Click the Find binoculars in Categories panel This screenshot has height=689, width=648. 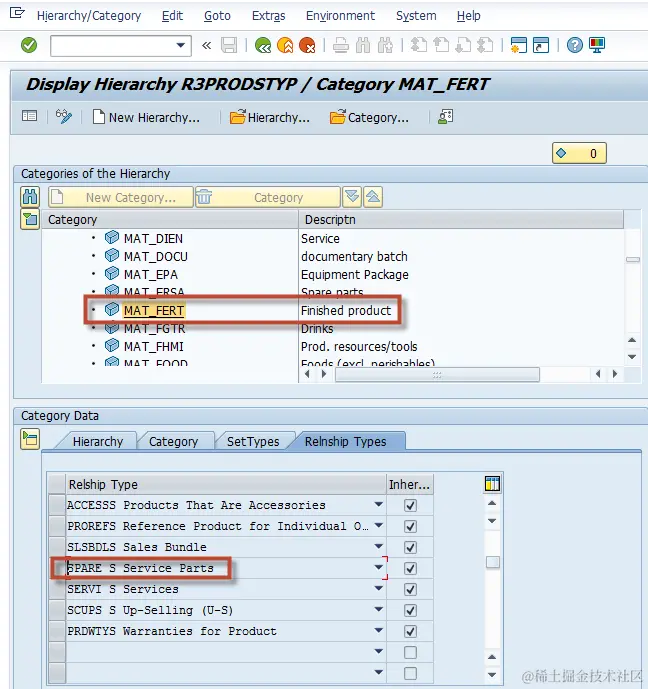(x=30, y=197)
